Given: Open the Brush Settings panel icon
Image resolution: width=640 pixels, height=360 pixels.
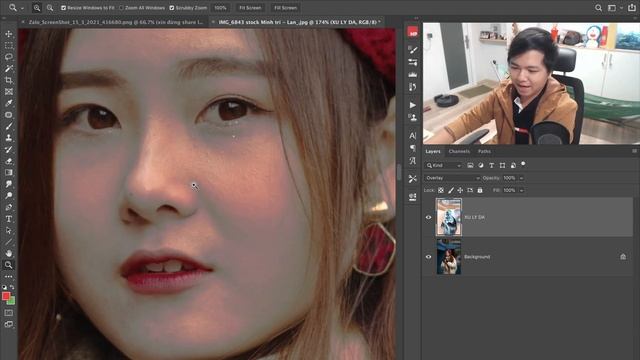Looking at the screenshot, I should 413,50.
